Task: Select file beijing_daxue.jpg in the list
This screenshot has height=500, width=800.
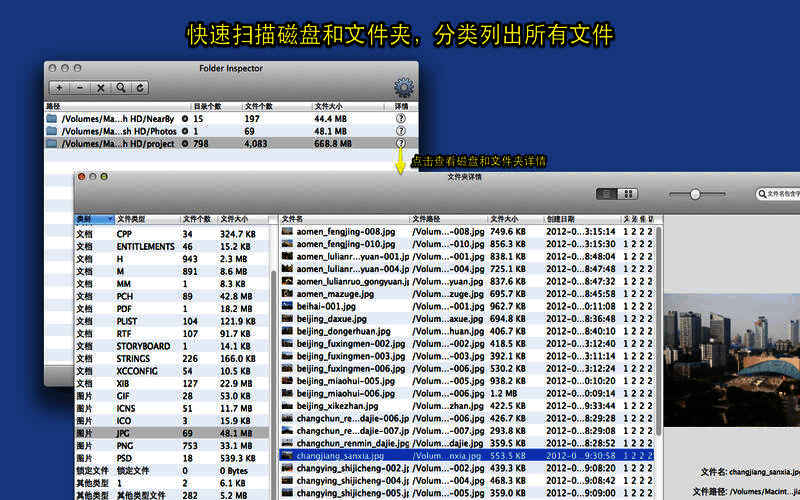Action: point(340,318)
